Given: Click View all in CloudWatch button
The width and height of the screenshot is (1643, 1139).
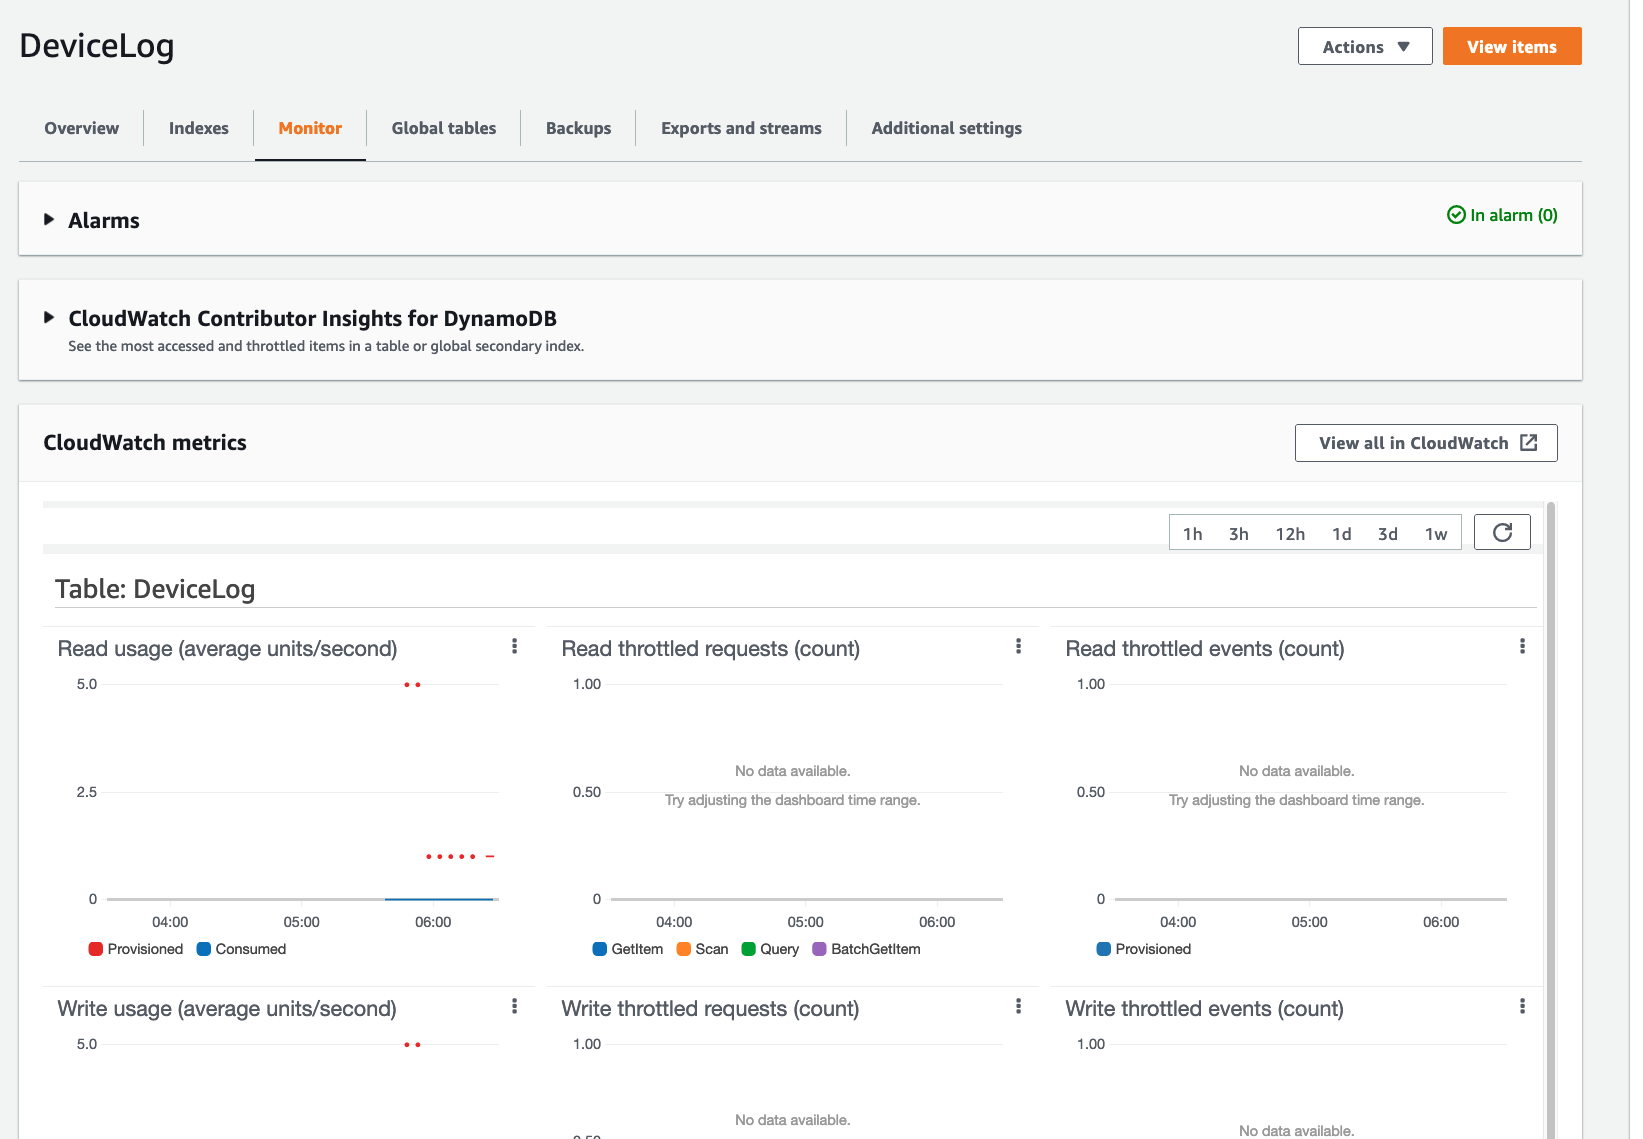Looking at the screenshot, I should [1426, 443].
